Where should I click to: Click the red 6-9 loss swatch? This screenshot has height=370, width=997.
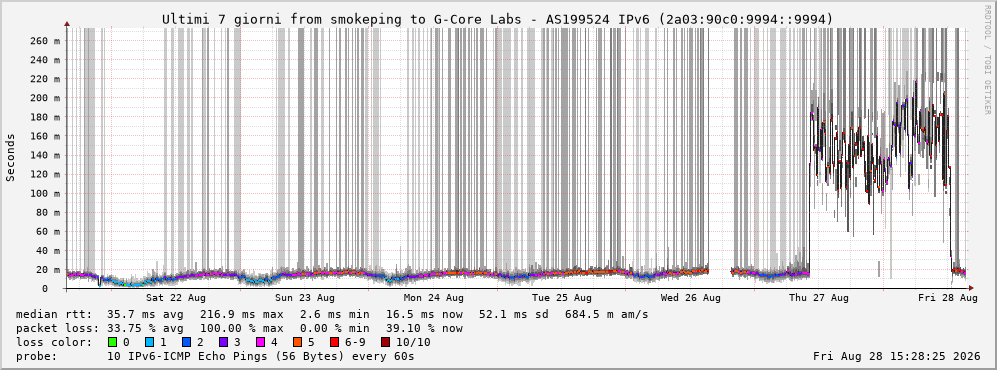coord(336,342)
